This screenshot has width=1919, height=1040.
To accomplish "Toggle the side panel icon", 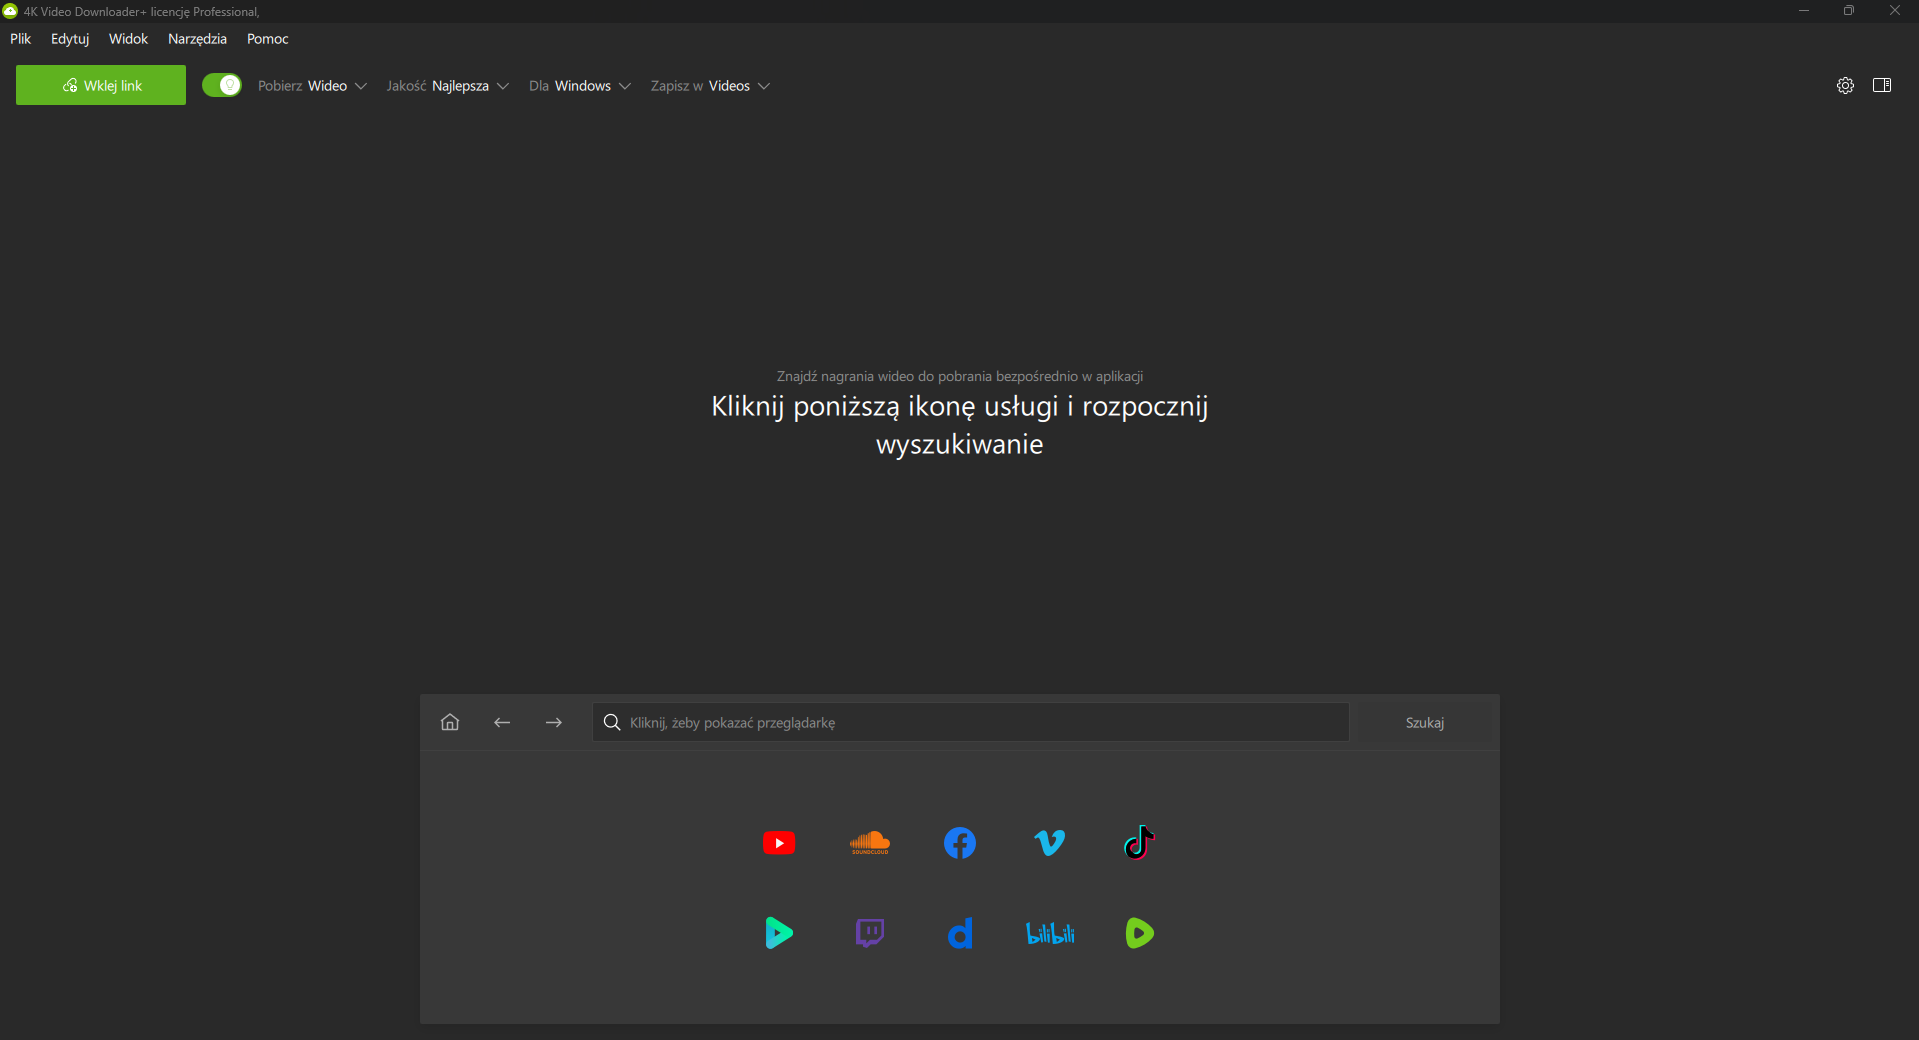I will point(1882,85).
